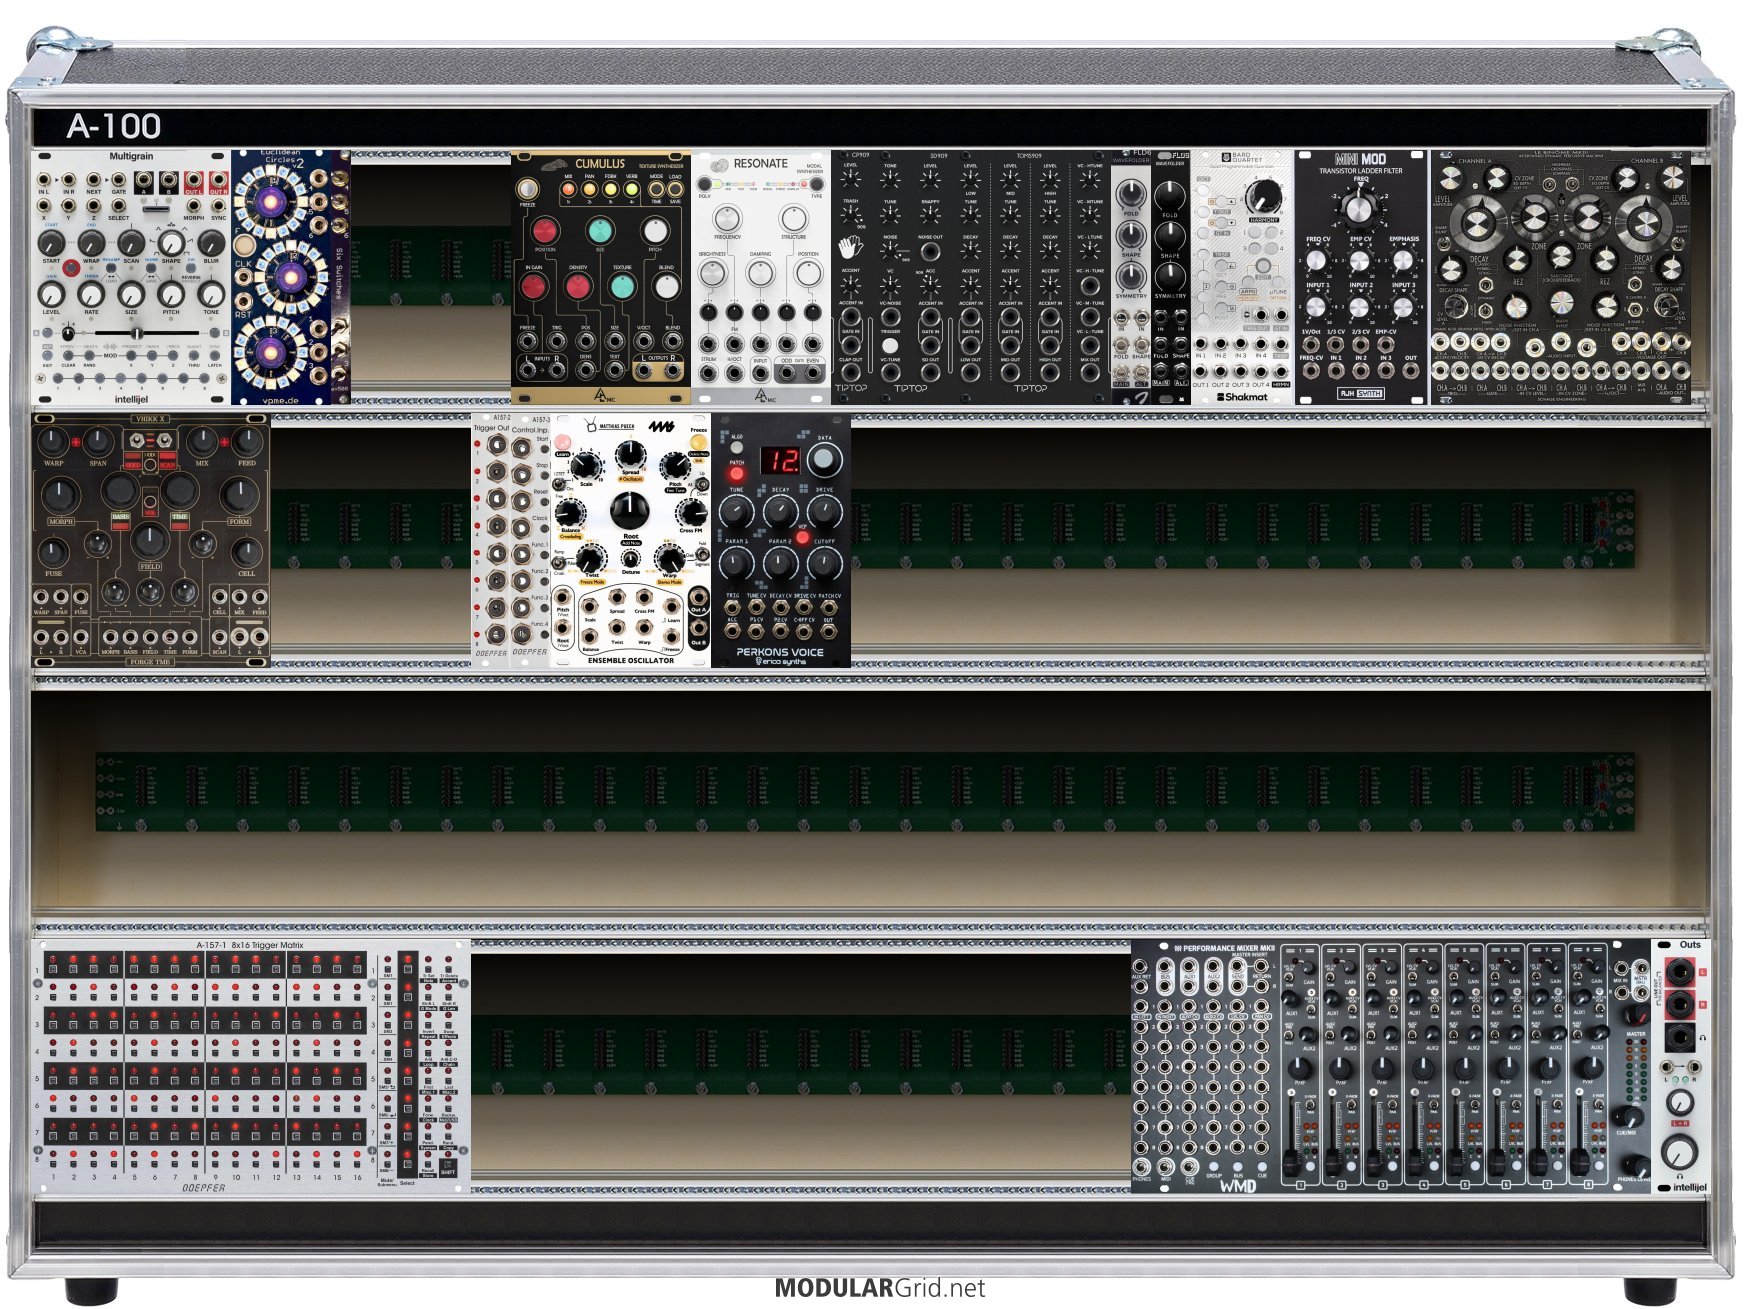
Task: Move the horizontal morph fader on Multigrain
Action: click(x=136, y=333)
